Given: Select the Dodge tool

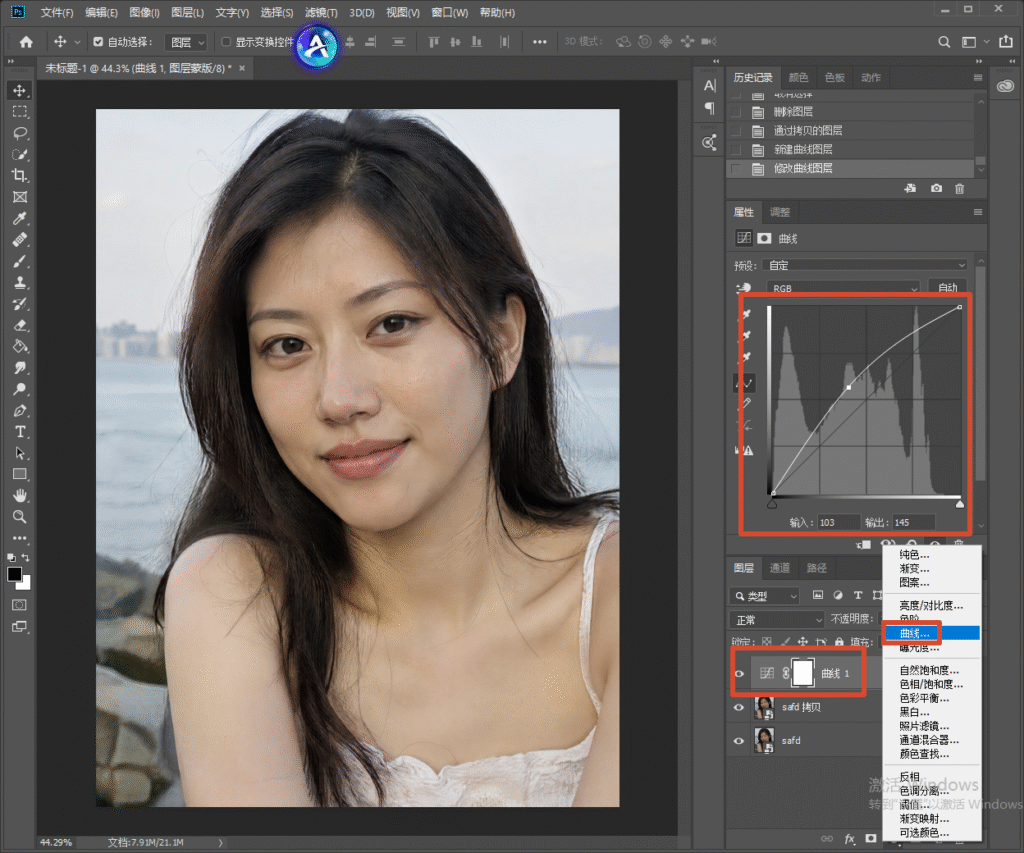Looking at the screenshot, I should click(20, 389).
